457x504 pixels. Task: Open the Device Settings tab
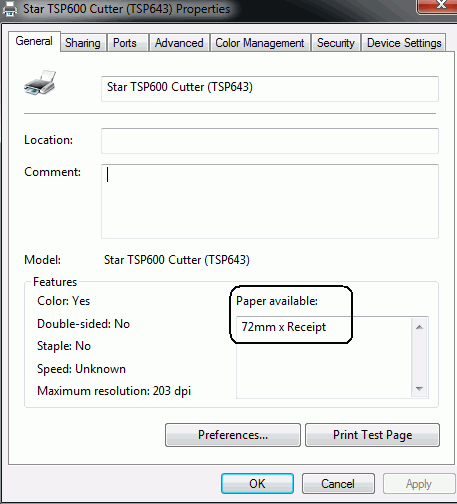[x=404, y=43]
